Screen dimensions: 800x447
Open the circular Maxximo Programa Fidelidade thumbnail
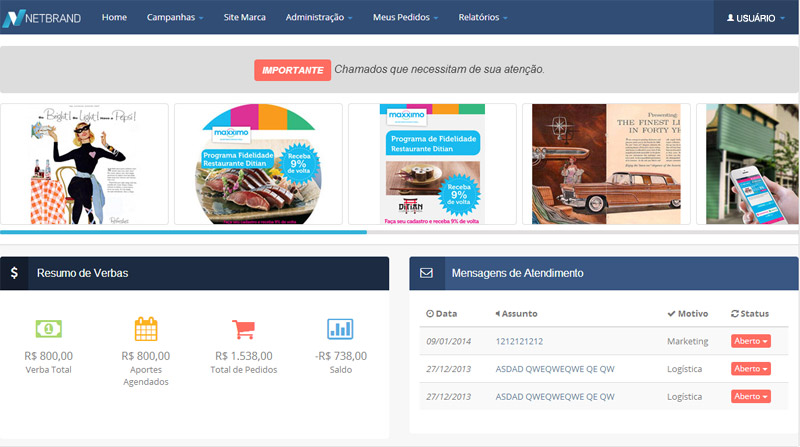[x=258, y=164]
